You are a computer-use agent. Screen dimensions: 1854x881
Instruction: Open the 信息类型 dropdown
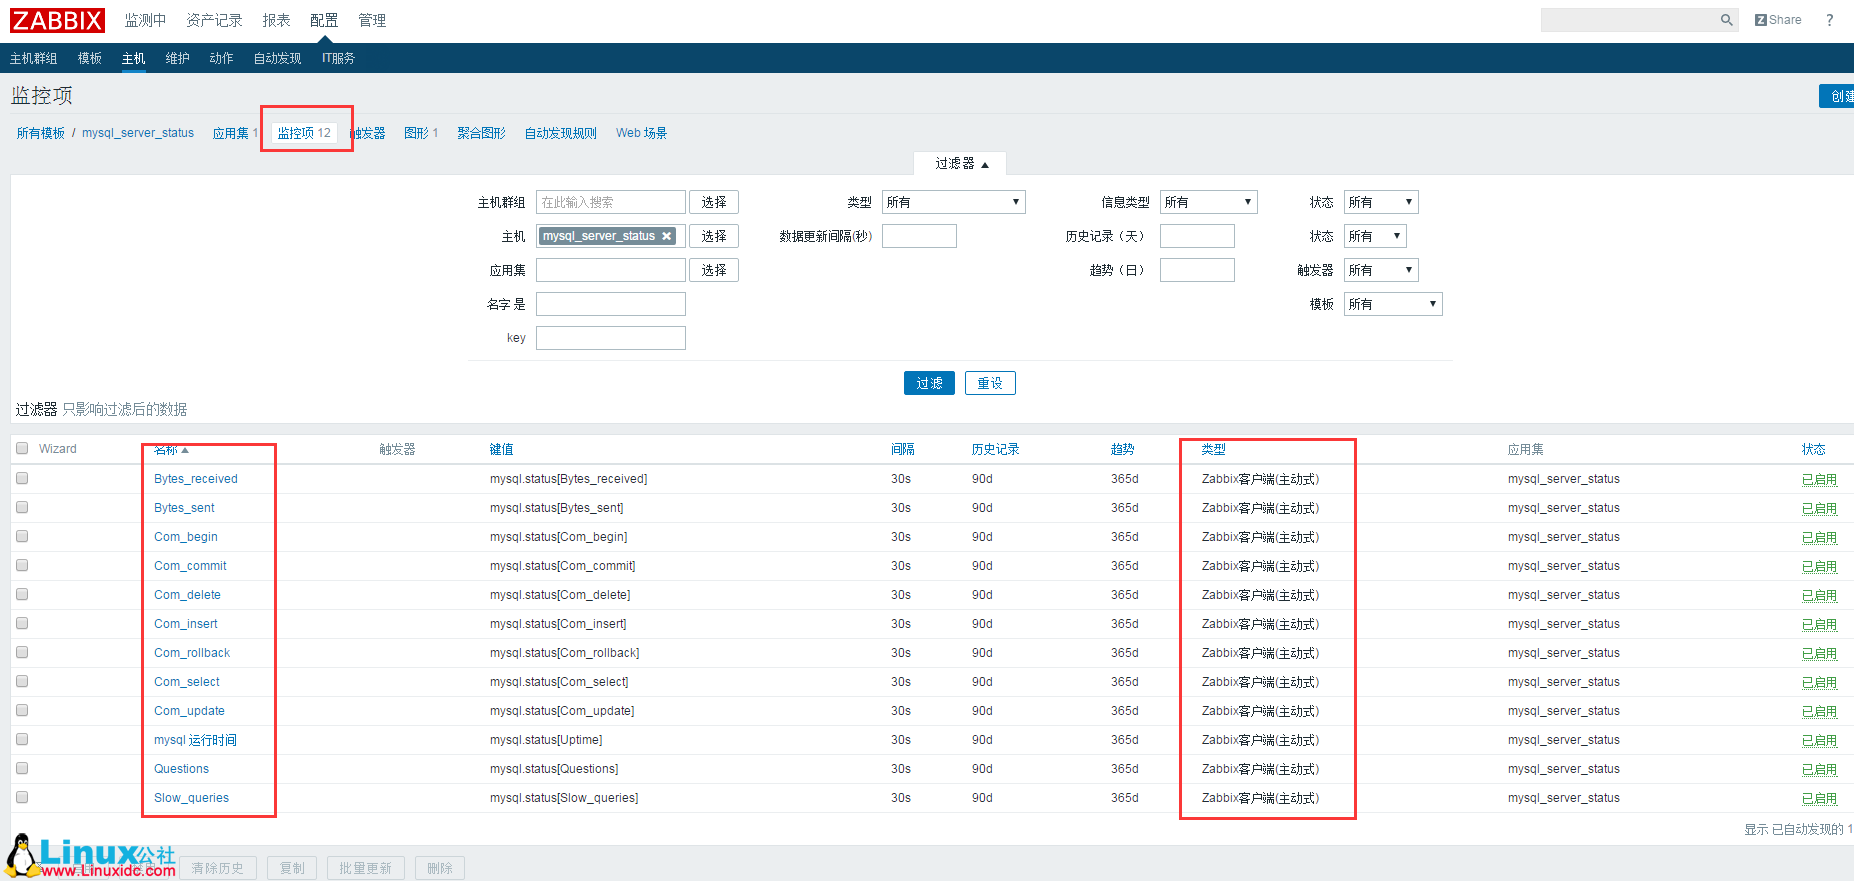(1208, 202)
